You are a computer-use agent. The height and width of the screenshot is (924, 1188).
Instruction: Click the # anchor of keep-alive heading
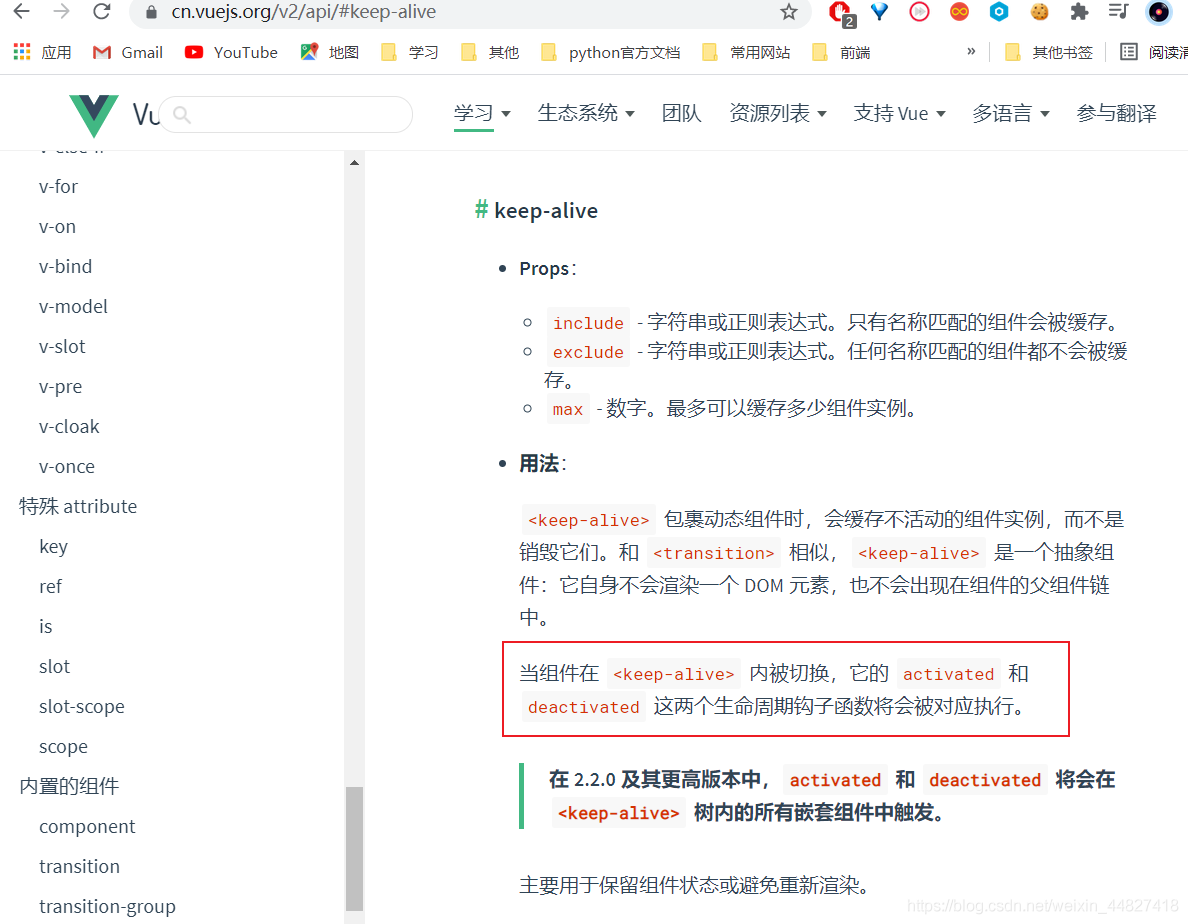tap(480, 209)
